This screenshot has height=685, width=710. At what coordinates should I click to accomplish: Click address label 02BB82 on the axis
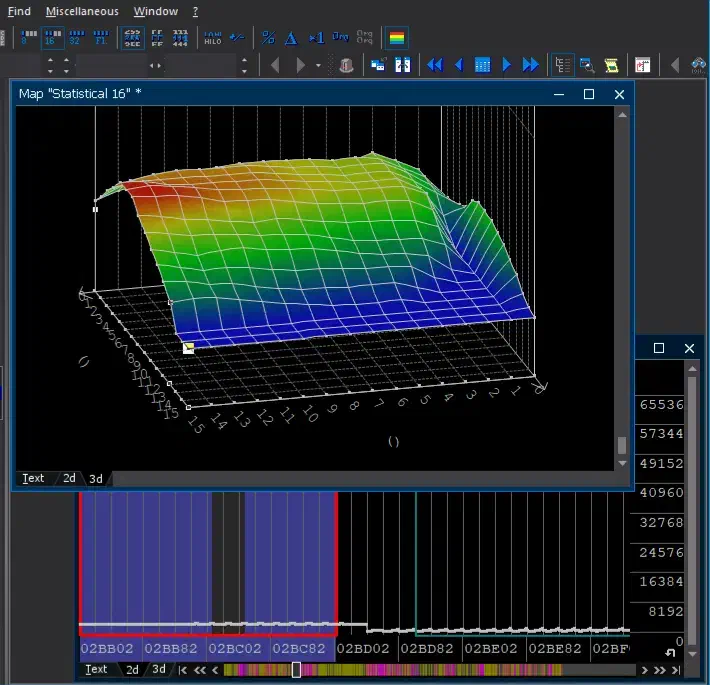pos(171,648)
